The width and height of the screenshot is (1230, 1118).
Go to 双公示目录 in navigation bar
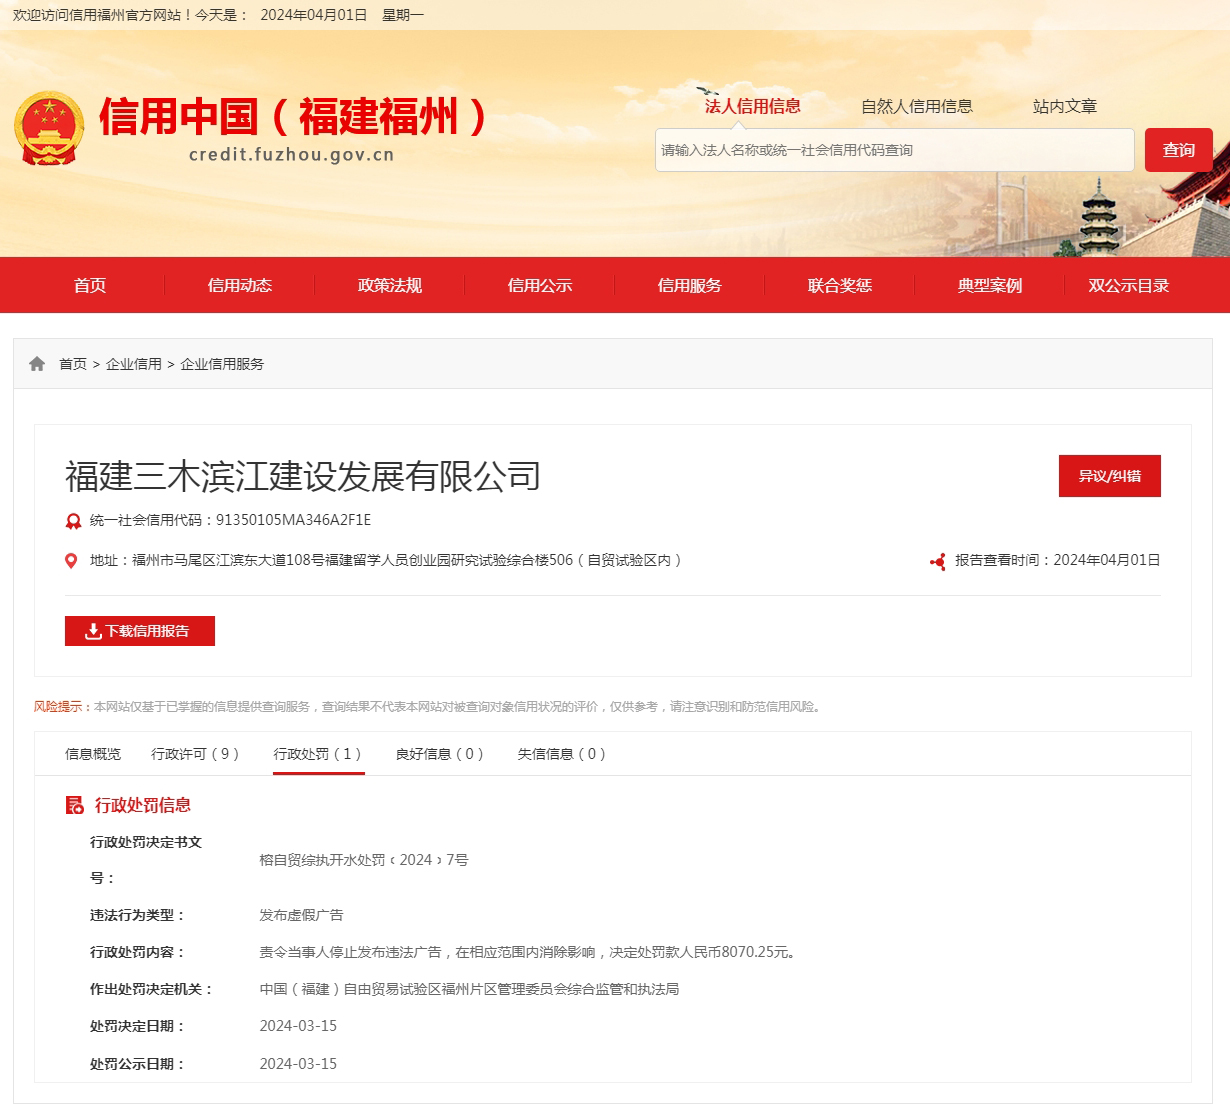pos(1128,285)
